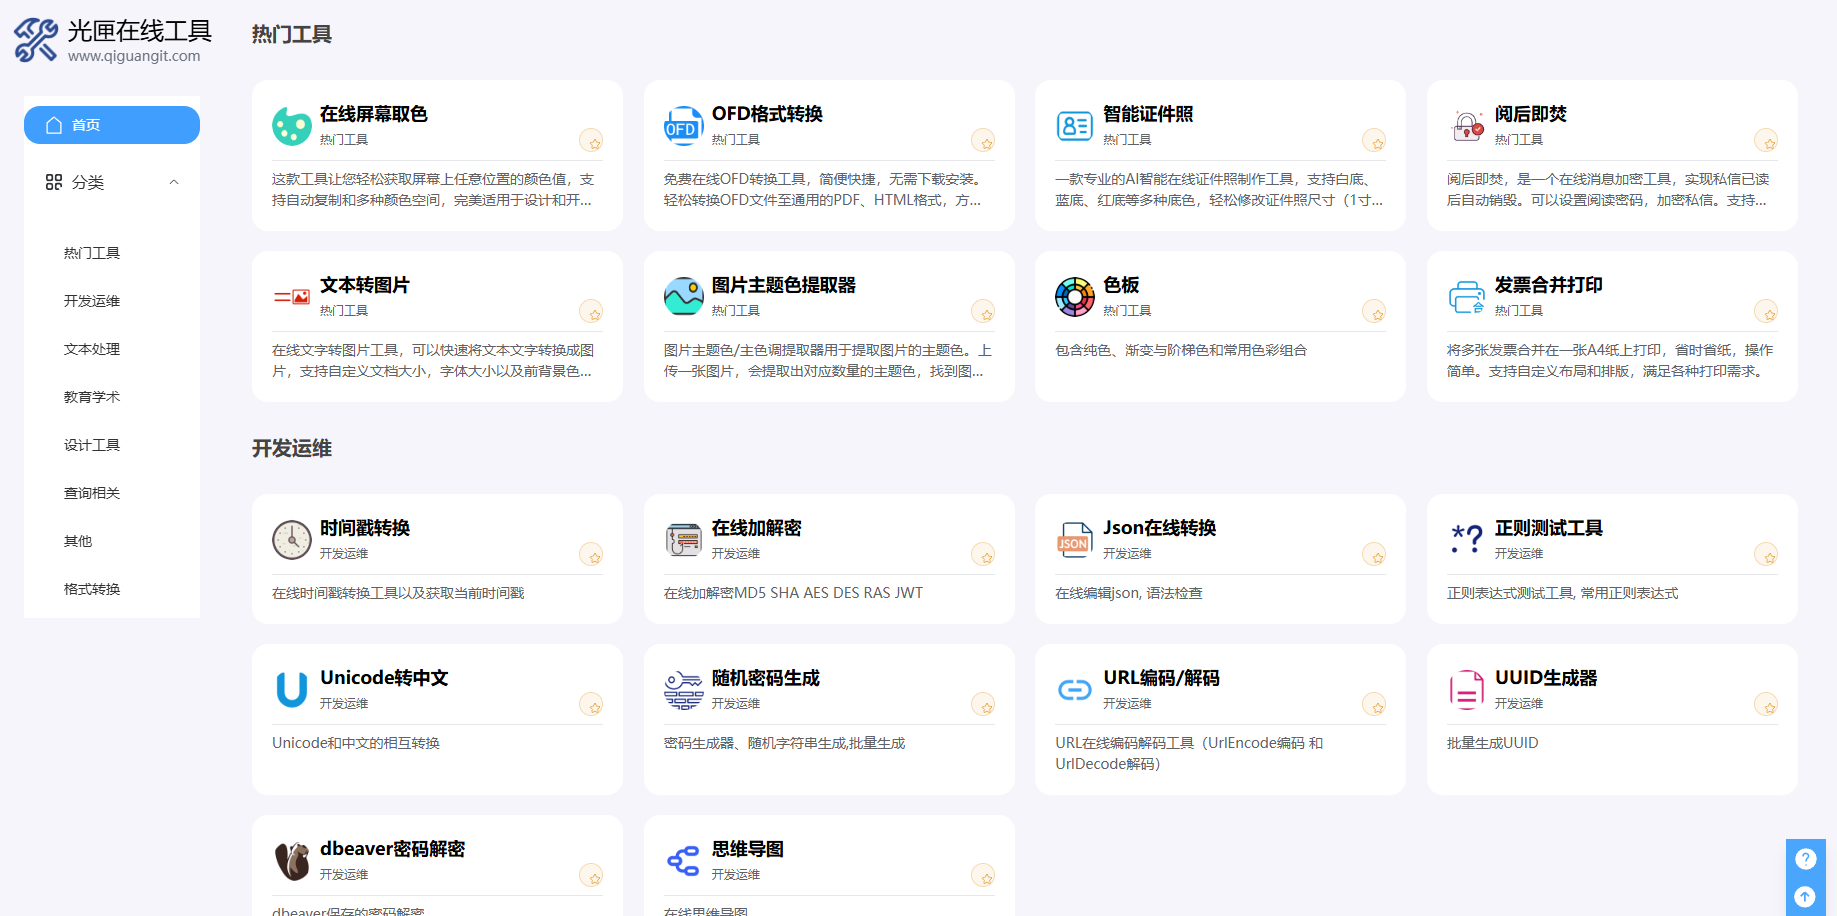Select the 色板 color wheel icon
This screenshot has width=1837, height=916.
pyautogui.click(x=1074, y=297)
